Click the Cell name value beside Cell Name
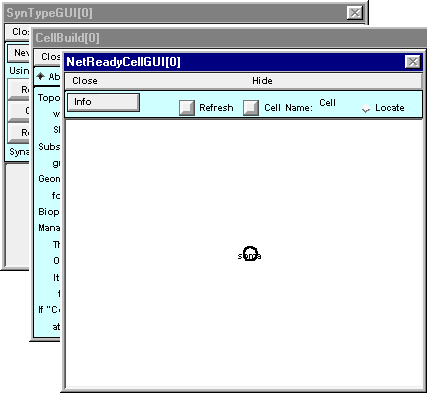The height and width of the screenshot is (393, 427). coord(327,103)
